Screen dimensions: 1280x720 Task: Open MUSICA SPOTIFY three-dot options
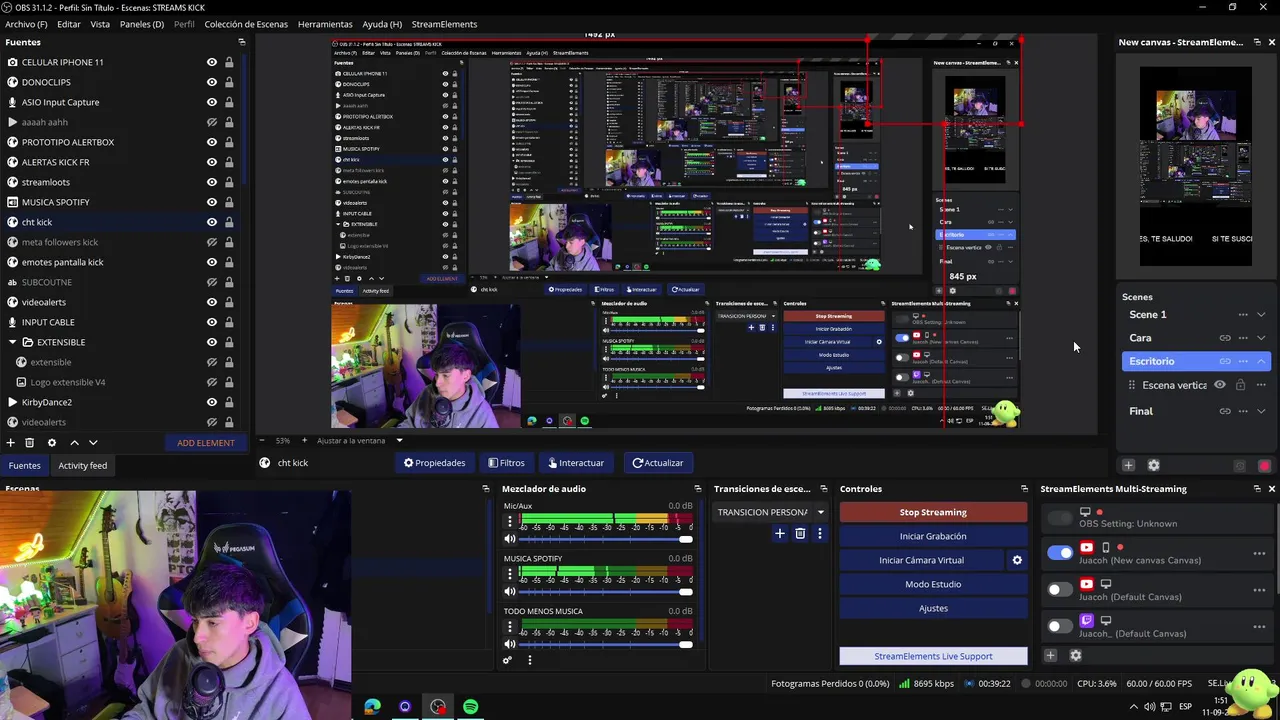510,574
